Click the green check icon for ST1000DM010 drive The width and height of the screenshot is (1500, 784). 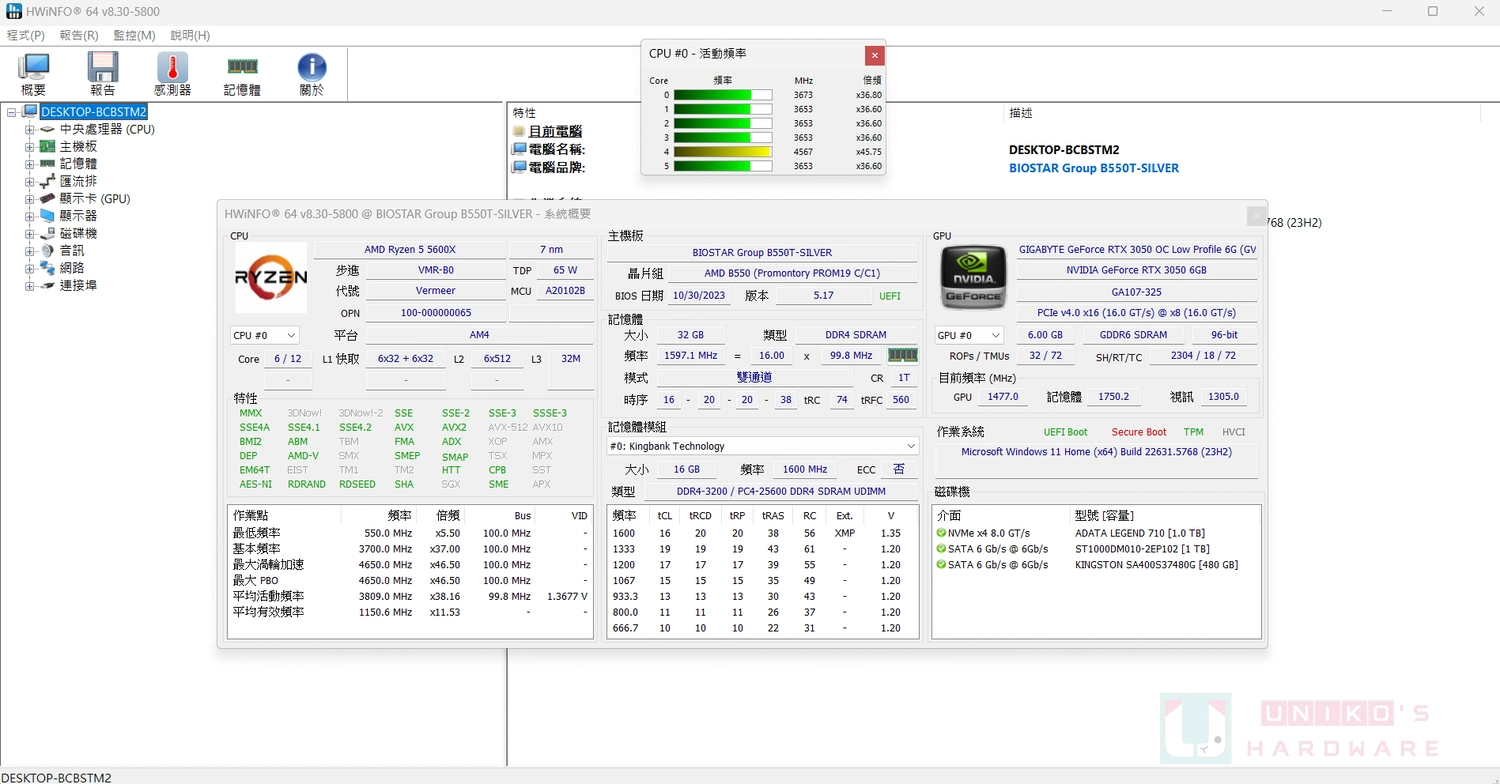click(941, 549)
